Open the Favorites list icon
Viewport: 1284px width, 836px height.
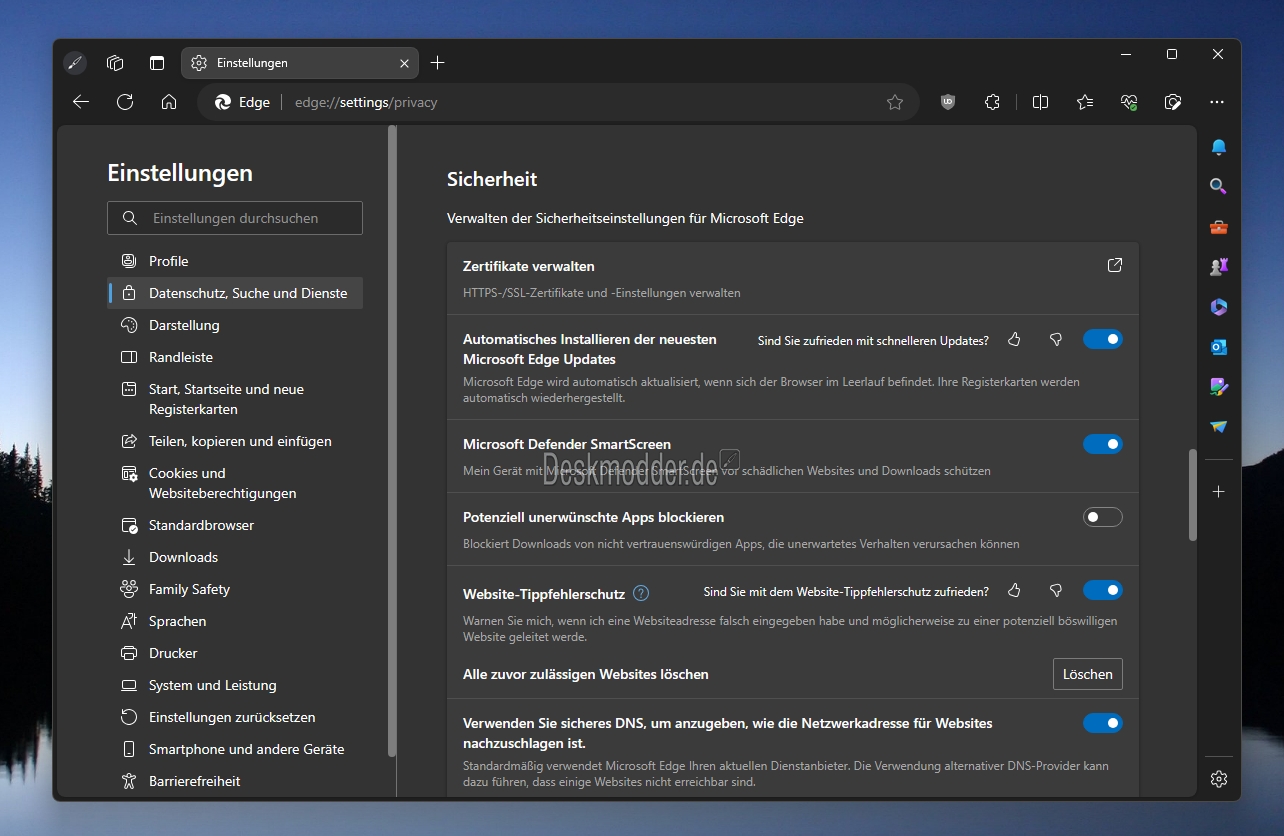click(x=1085, y=102)
